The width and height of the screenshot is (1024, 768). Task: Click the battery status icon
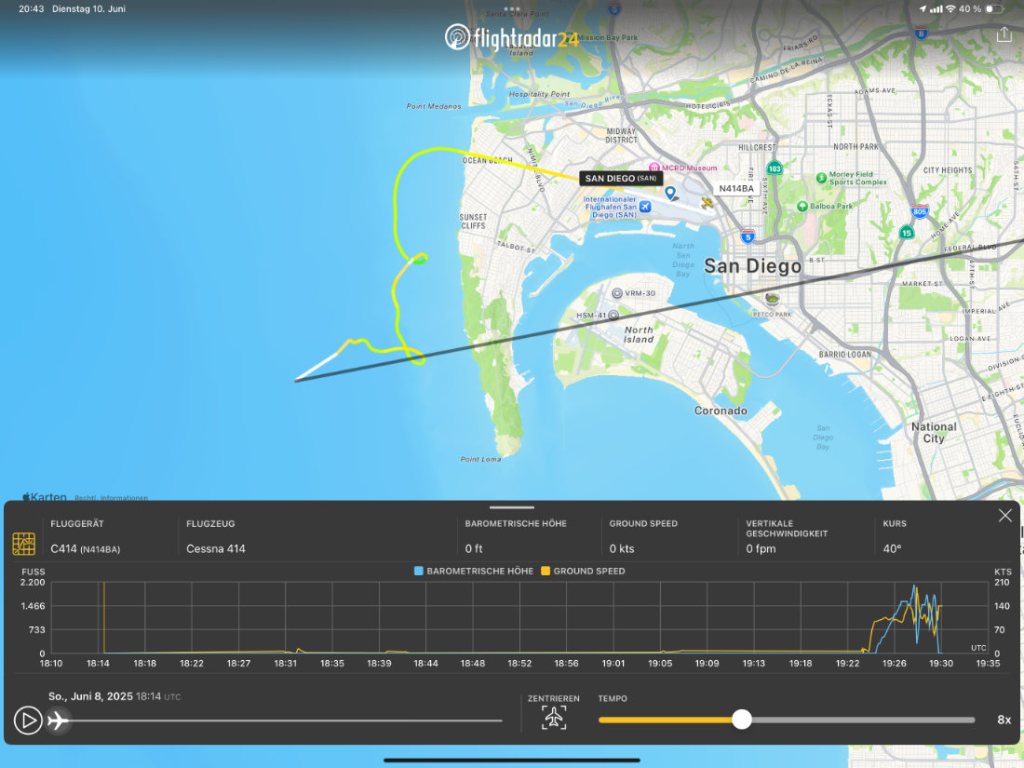[994, 8]
